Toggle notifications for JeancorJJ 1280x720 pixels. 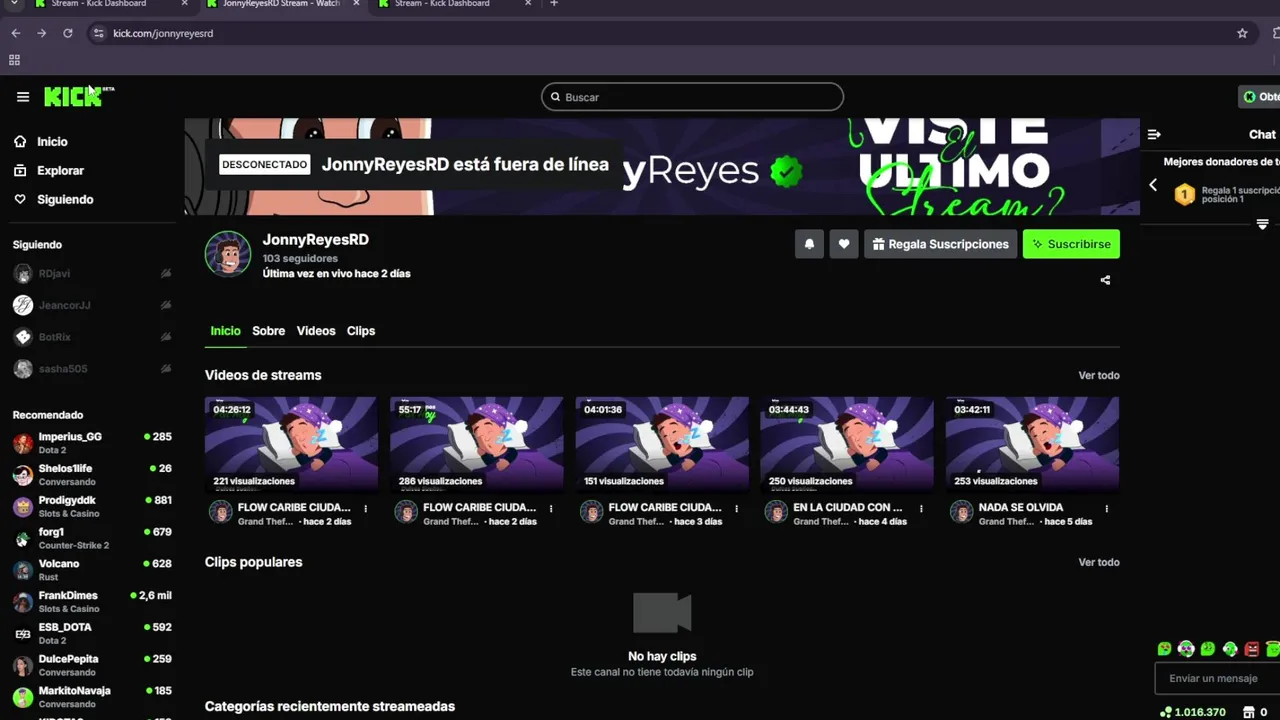pos(166,305)
